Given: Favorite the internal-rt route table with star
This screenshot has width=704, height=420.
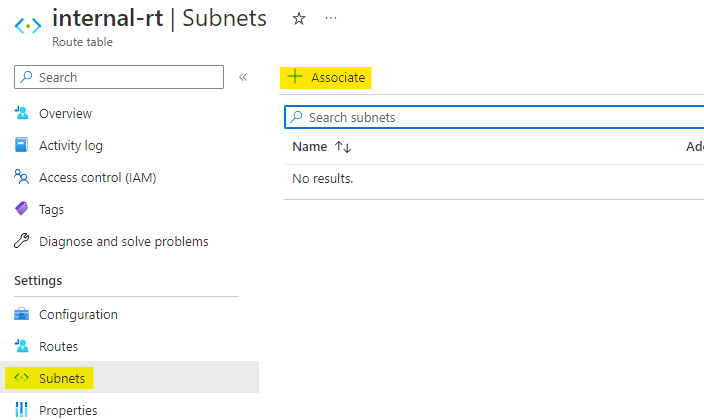Looking at the screenshot, I should pyautogui.click(x=298, y=19).
